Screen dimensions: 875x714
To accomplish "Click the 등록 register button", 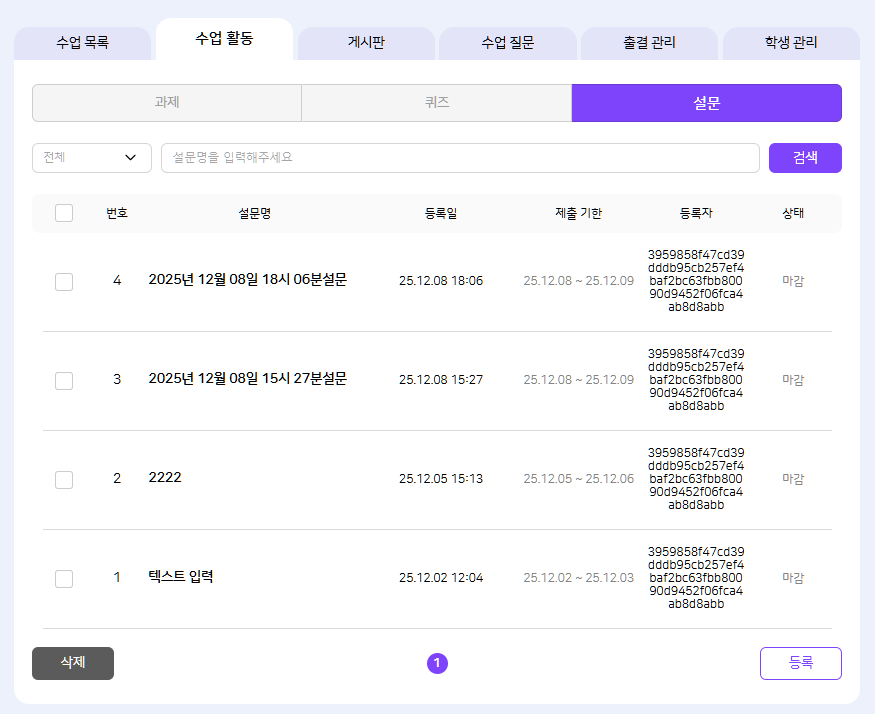I will tap(800, 663).
